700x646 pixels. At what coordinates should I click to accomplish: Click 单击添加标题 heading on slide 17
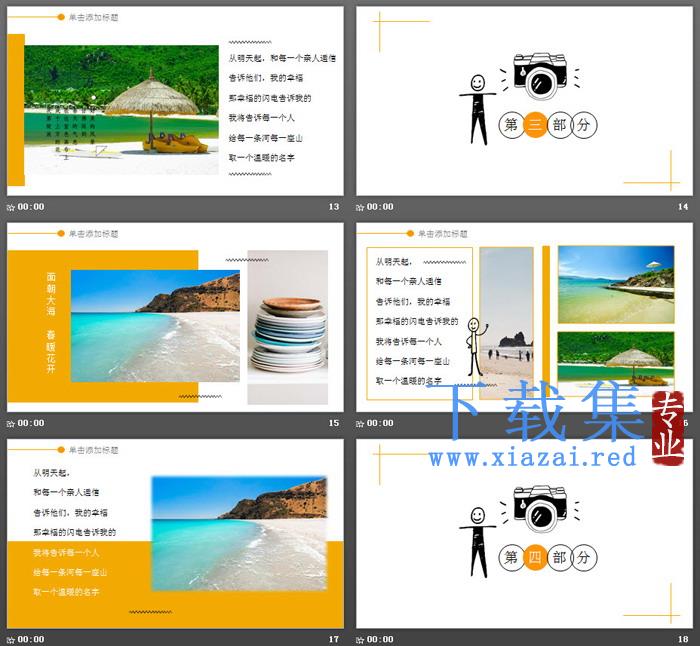(93, 450)
